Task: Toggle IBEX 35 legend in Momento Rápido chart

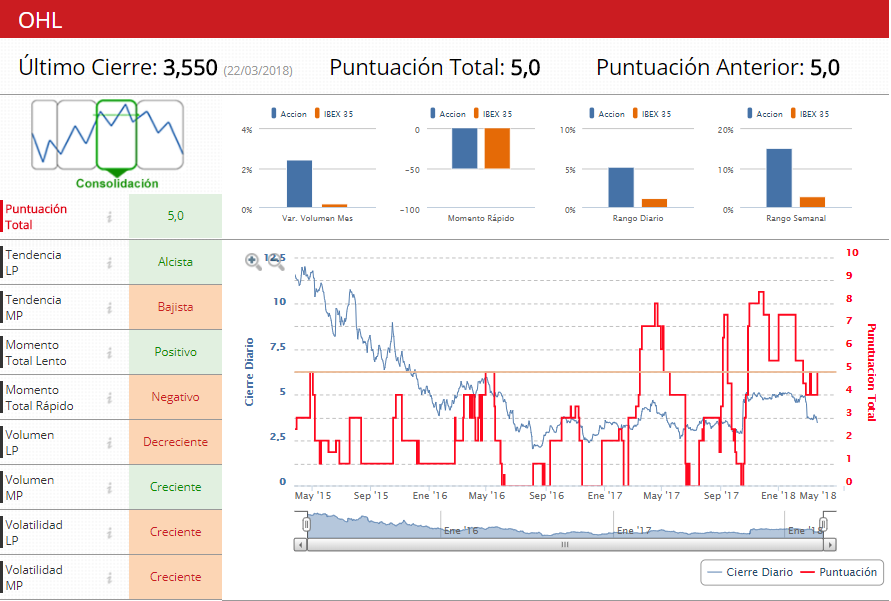Action: 493,114
